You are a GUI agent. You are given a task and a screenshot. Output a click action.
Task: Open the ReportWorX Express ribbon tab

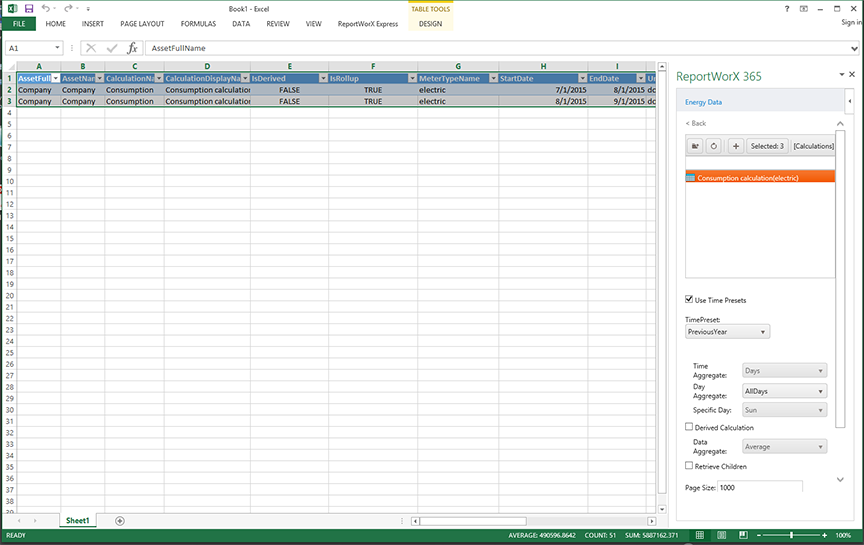click(367, 23)
